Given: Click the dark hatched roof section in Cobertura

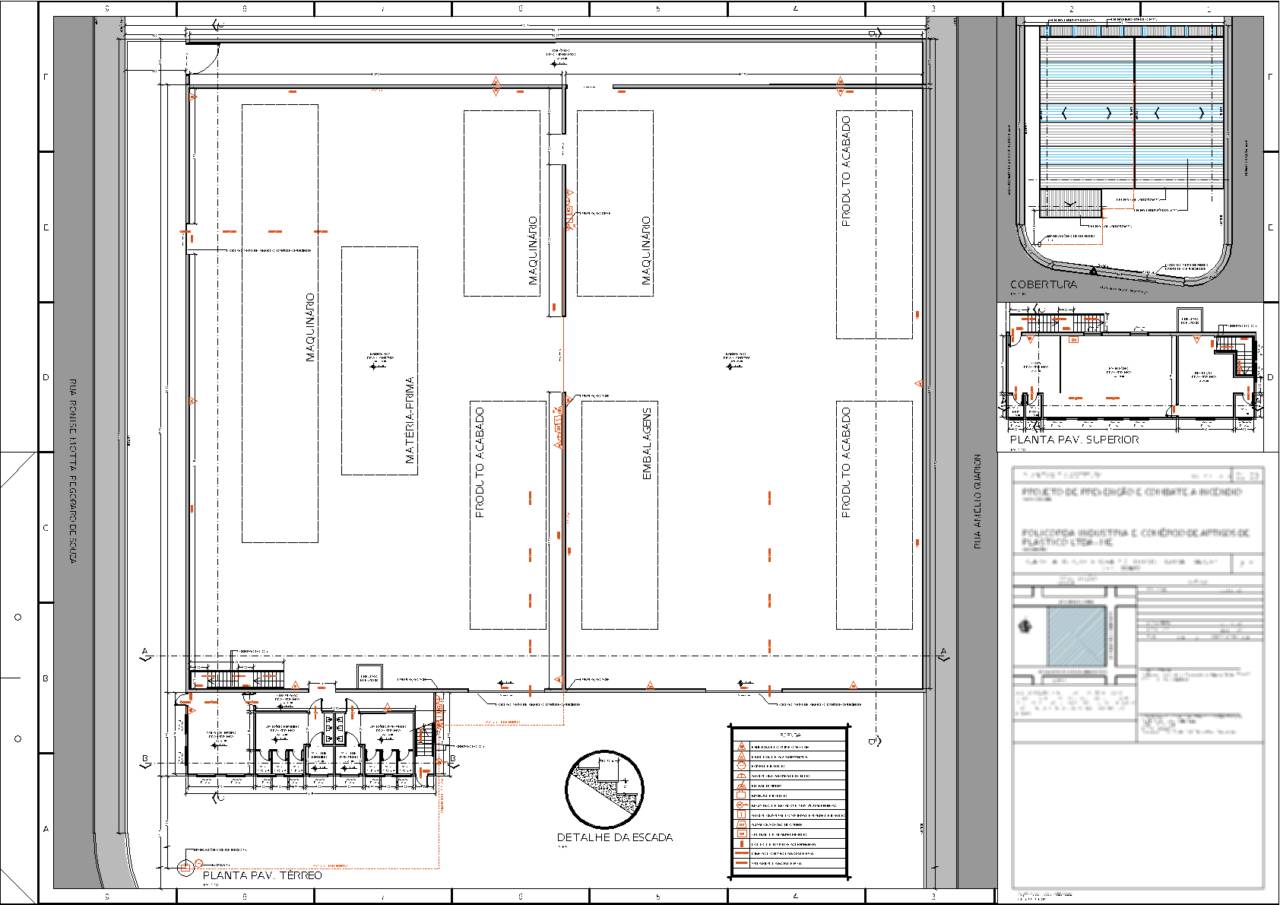Looking at the screenshot, I should point(1070,203).
